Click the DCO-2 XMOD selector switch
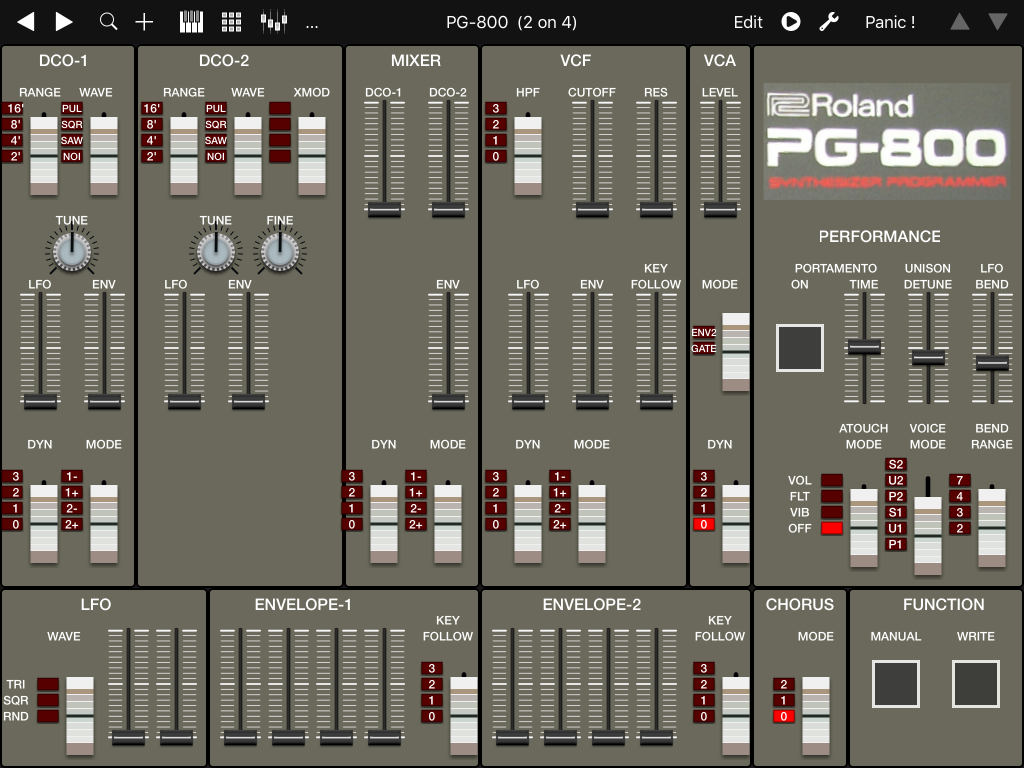The width and height of the screenshot is (1024, 768). point(312,155)
